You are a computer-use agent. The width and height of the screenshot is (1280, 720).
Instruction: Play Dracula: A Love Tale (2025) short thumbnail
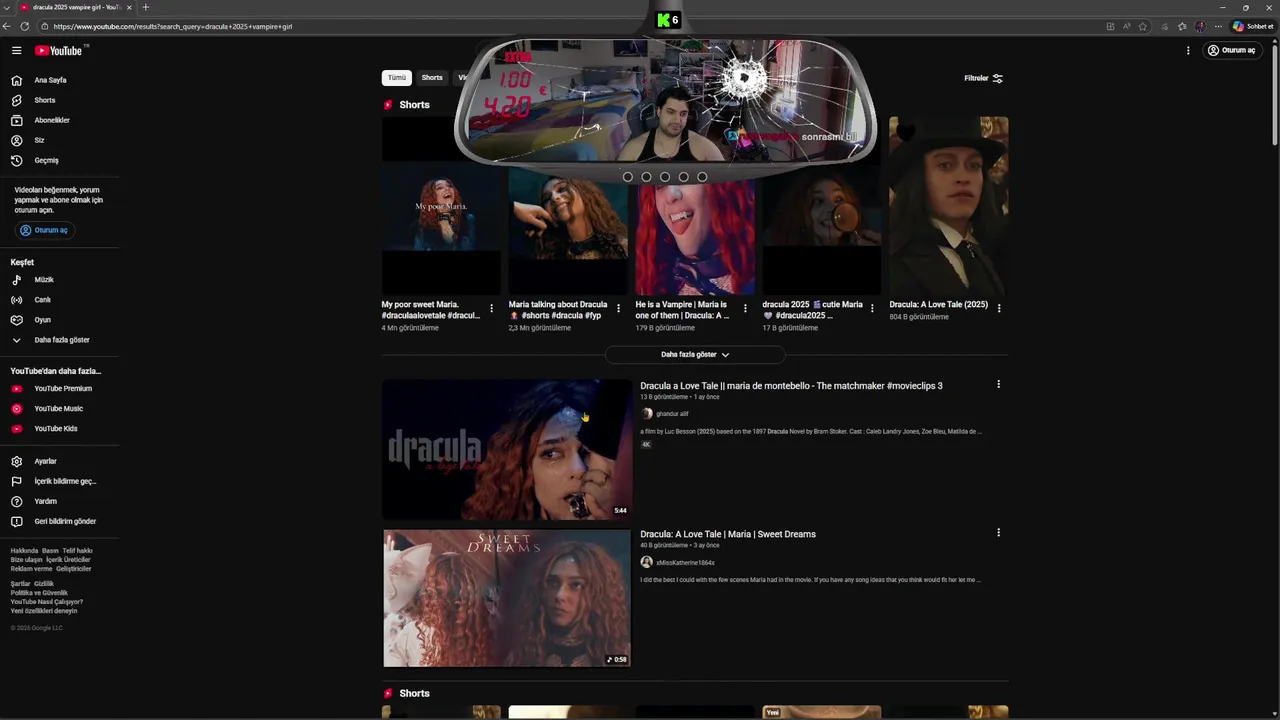tap(949, 206)
